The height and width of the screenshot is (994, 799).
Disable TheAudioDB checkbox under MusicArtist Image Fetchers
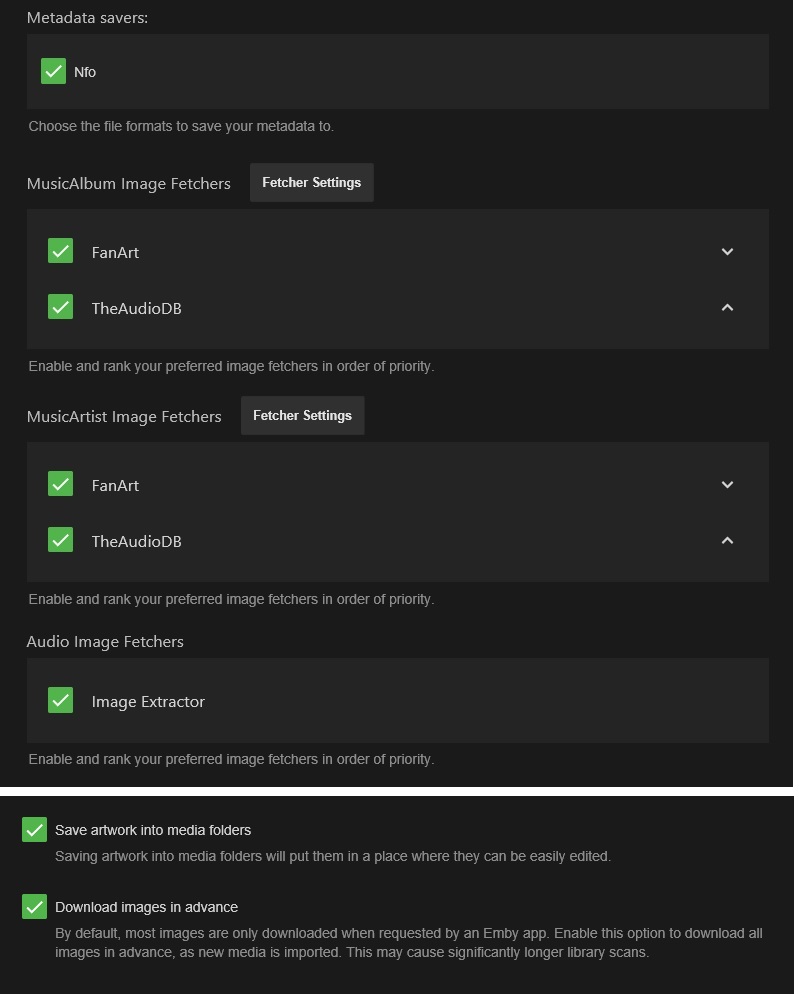pyautogui.click(x=61, y=540)
